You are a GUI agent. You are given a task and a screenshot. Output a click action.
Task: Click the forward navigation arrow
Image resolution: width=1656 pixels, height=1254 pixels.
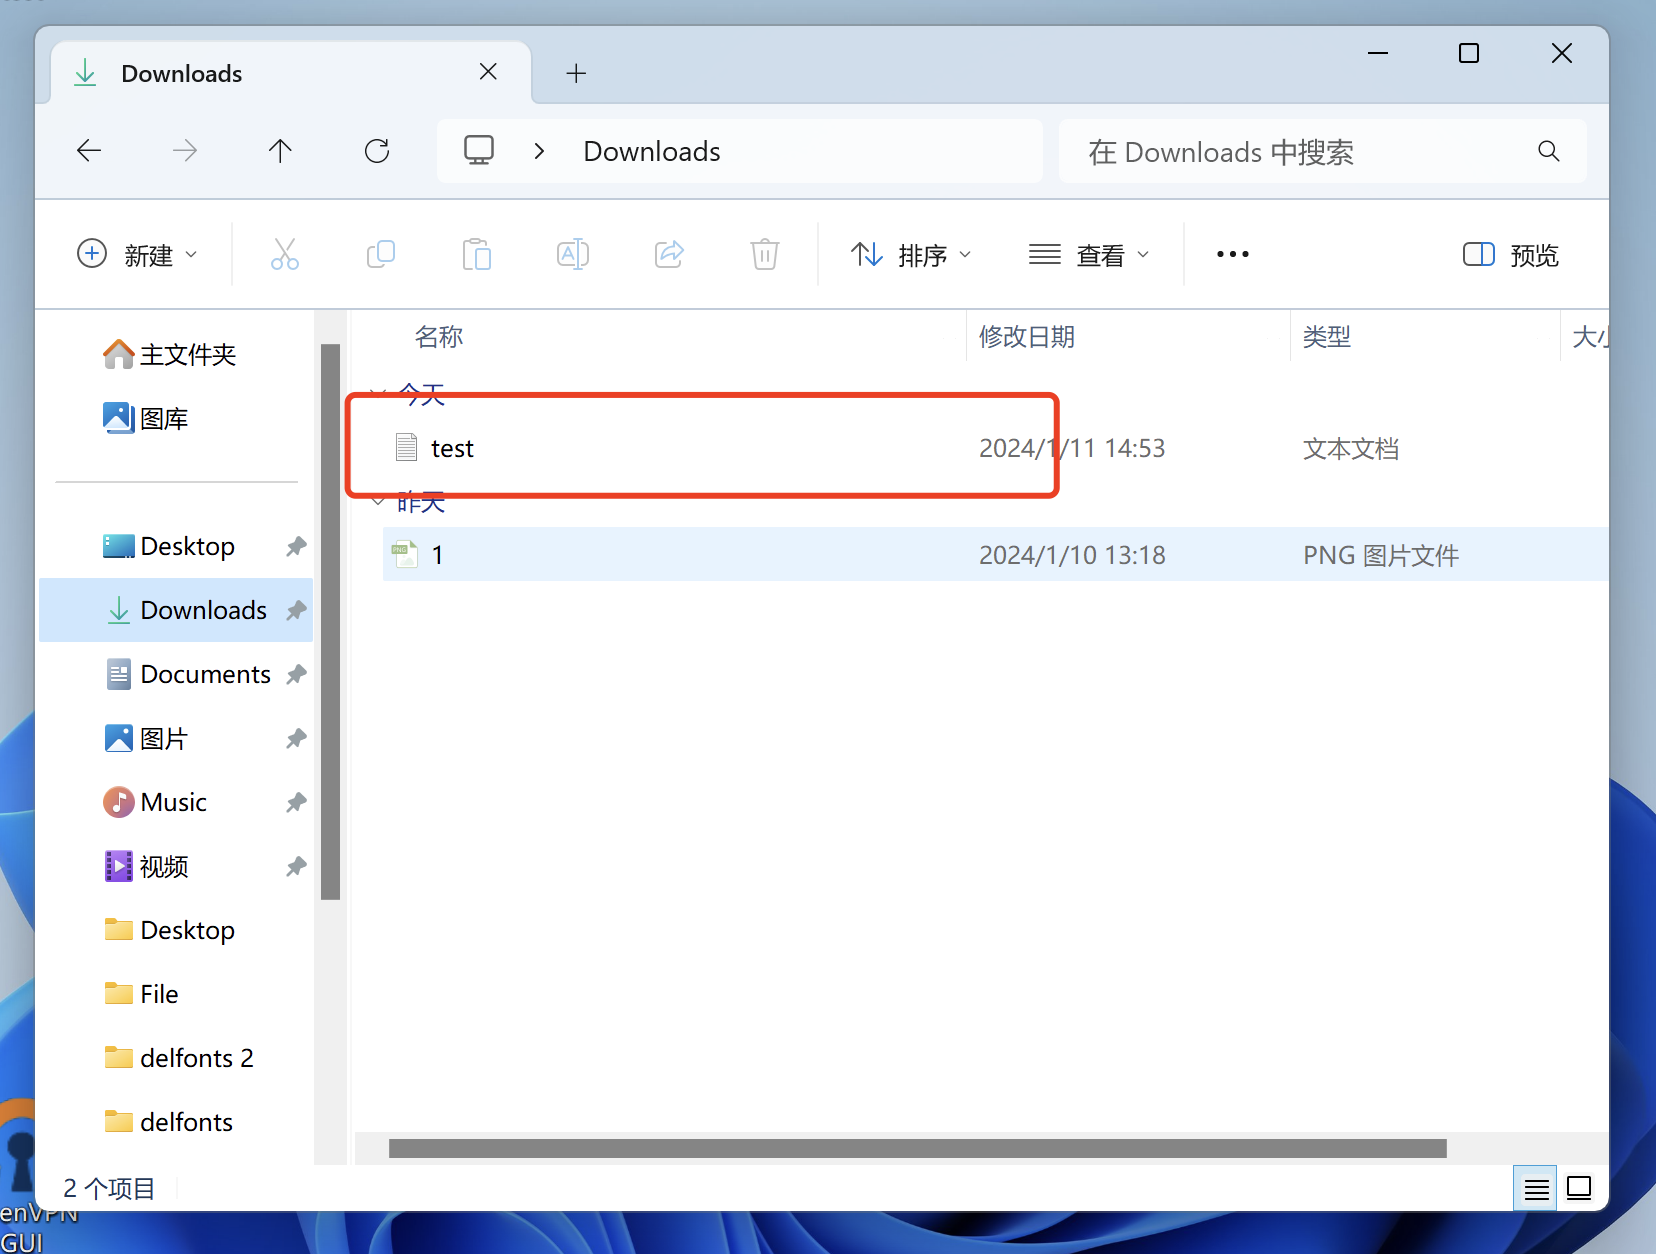(185, 151)
